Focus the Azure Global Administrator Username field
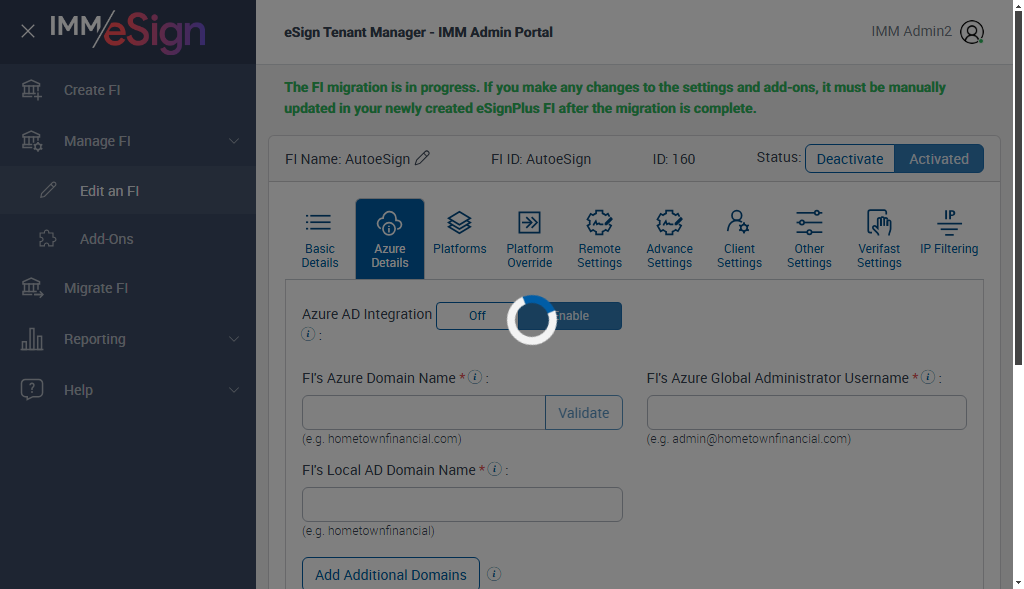 pos(807,412)
